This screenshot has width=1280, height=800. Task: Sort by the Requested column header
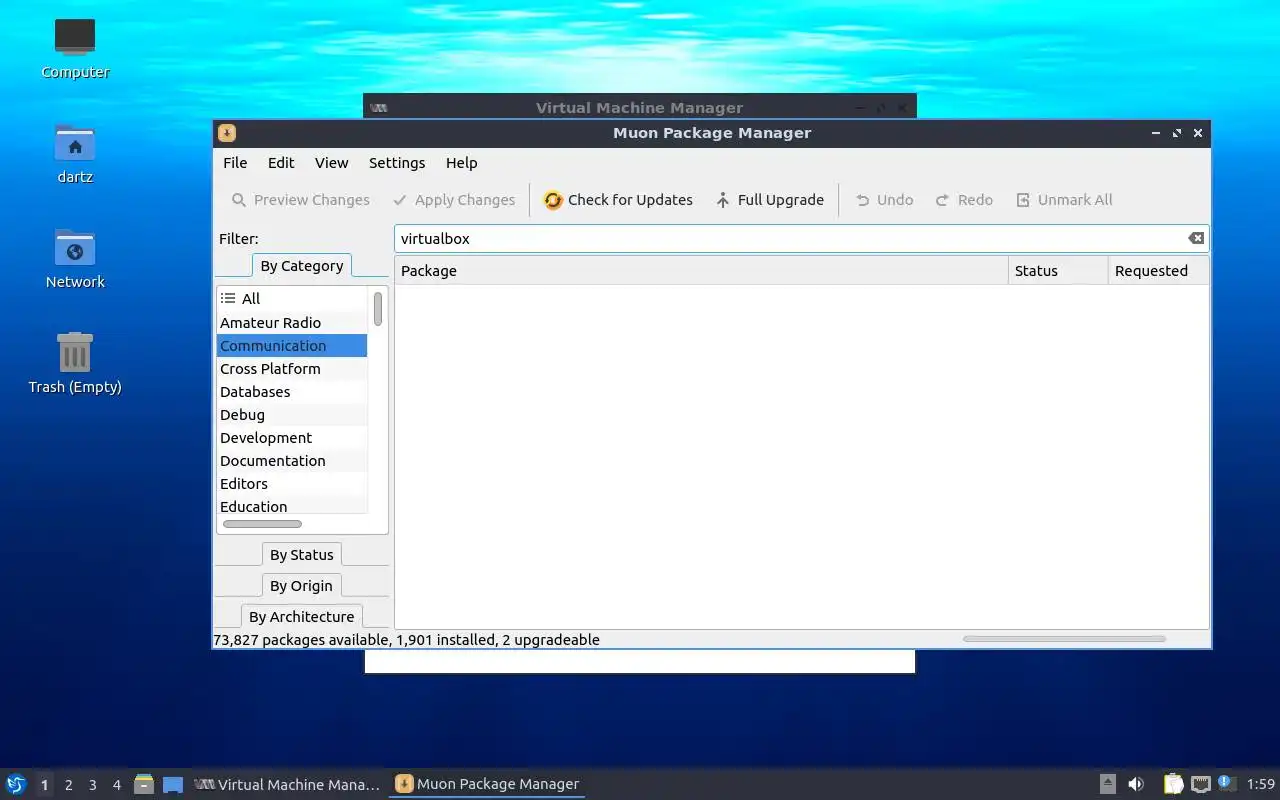pos(1158,271)
